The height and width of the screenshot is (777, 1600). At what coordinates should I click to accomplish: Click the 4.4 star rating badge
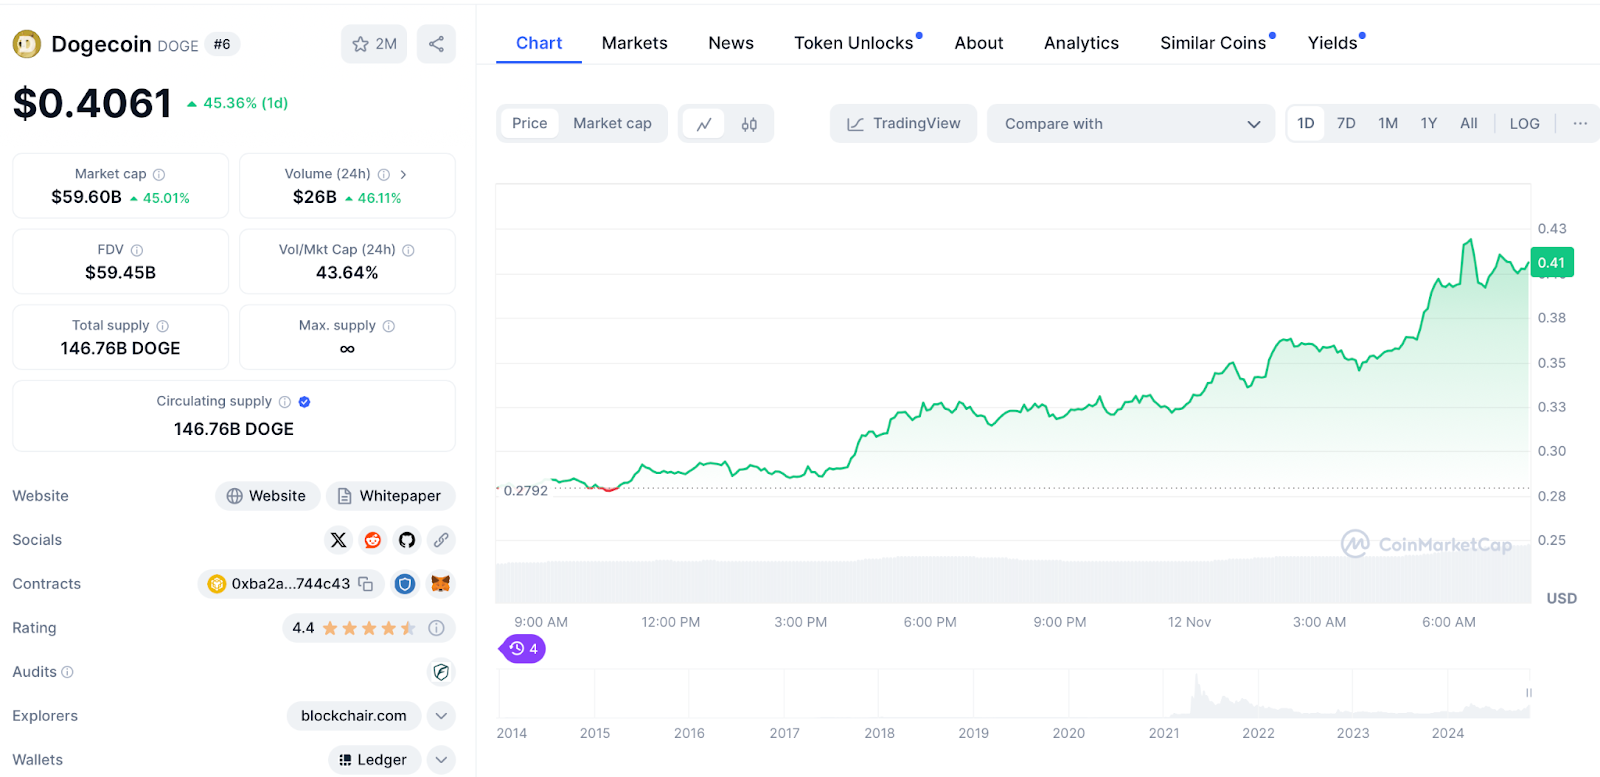369,628
